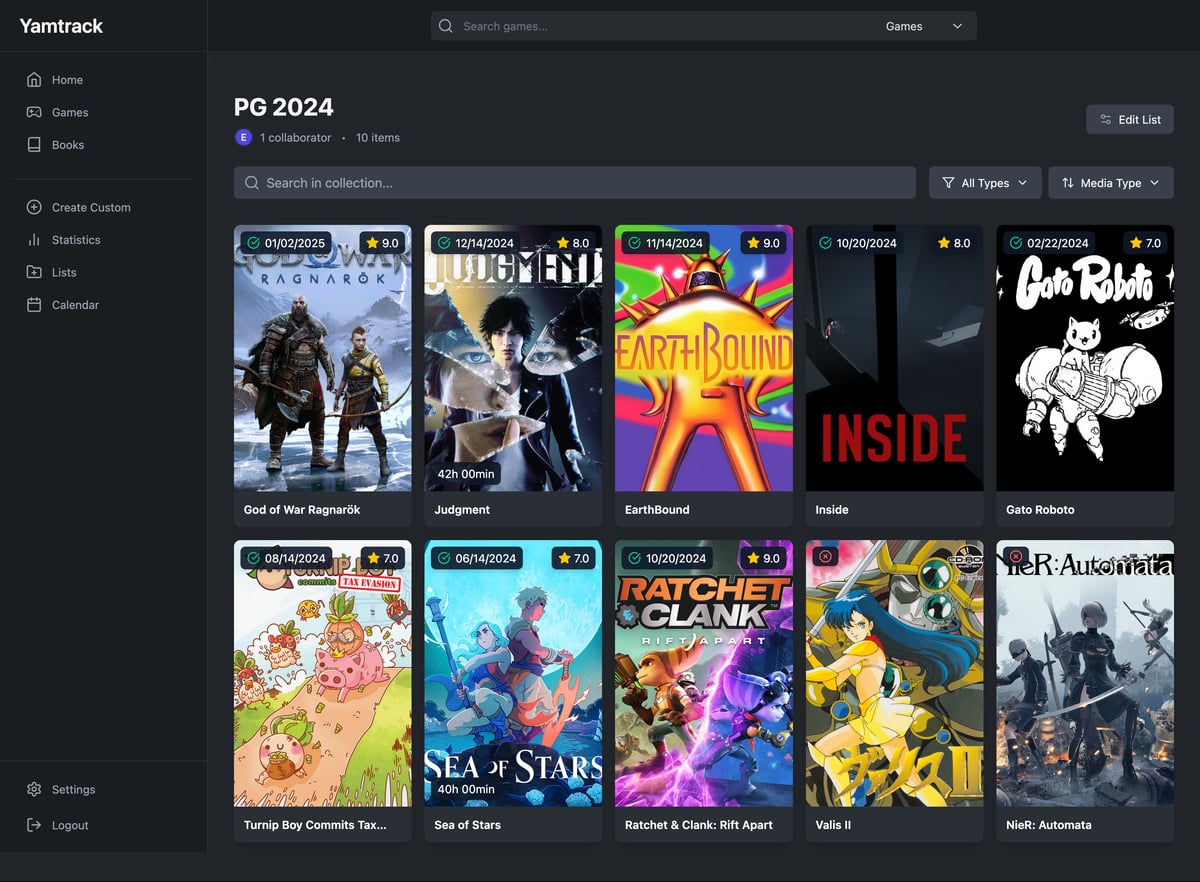The height and width of the screenshot is (882, 1200).
Task: Click the completed checkmark on God of War Ragnarök
Action: [x=253, y=243]
